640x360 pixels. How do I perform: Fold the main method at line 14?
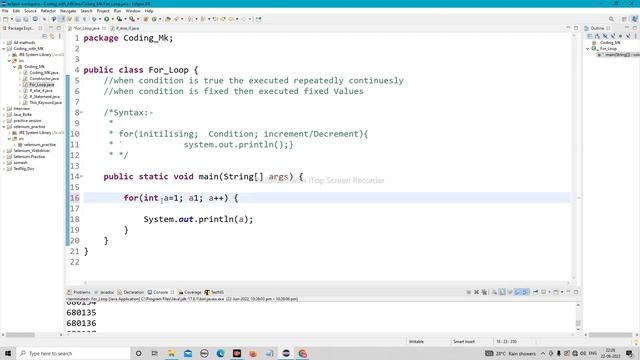click(81, 177)
